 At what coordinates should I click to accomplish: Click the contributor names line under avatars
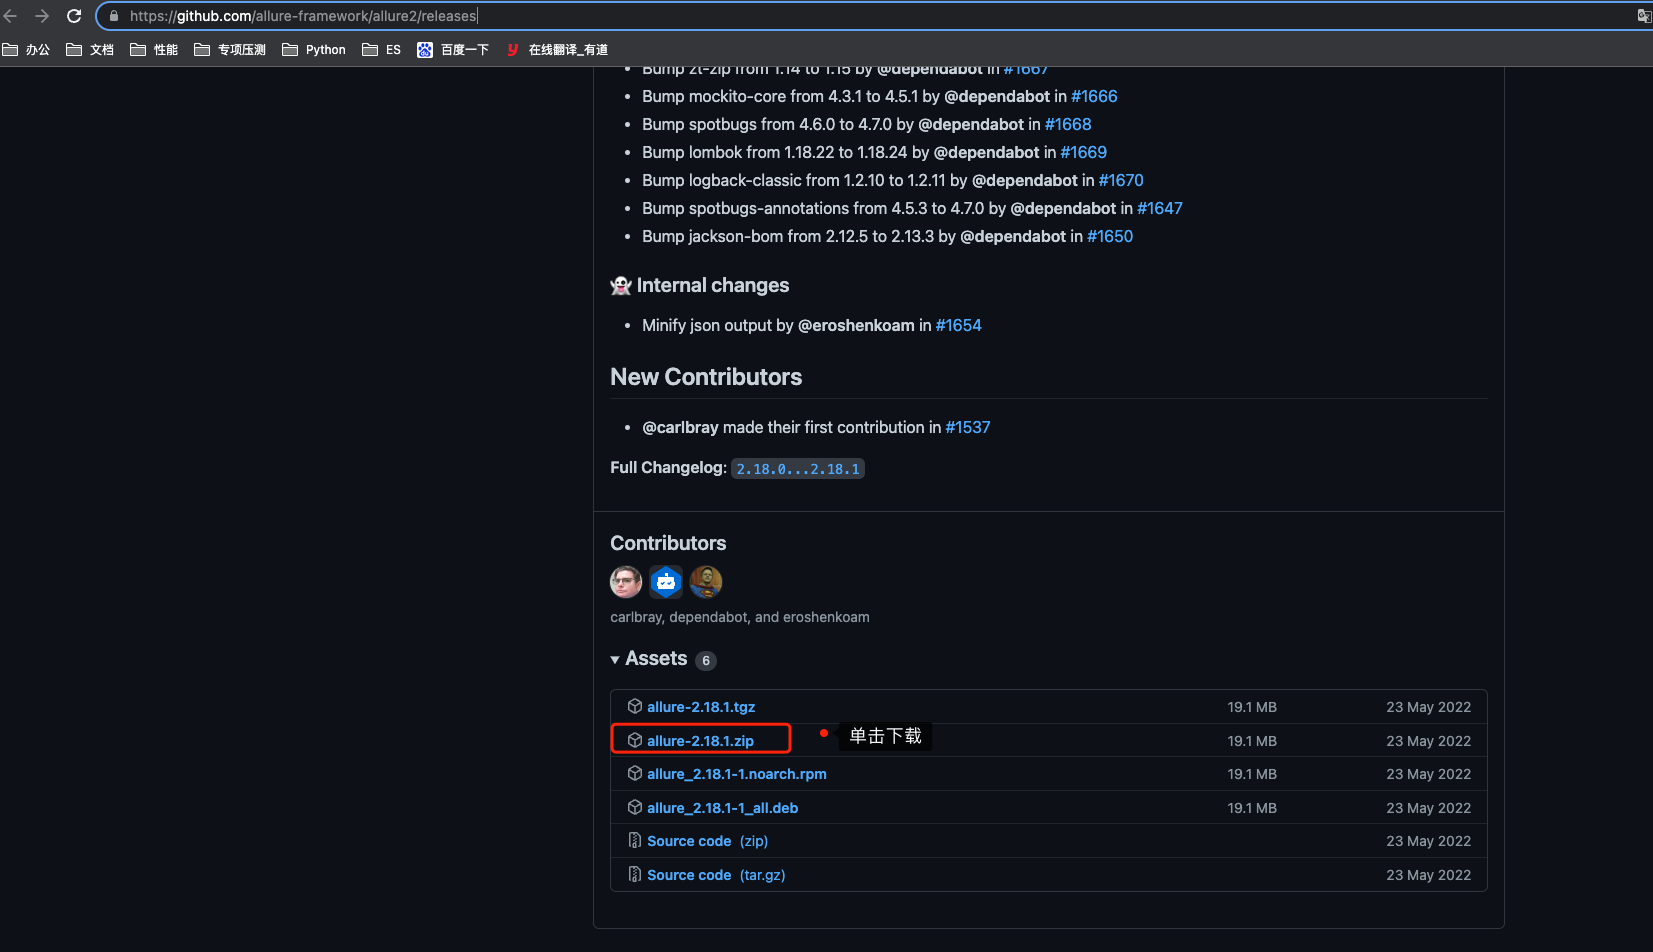click(740, 617)
